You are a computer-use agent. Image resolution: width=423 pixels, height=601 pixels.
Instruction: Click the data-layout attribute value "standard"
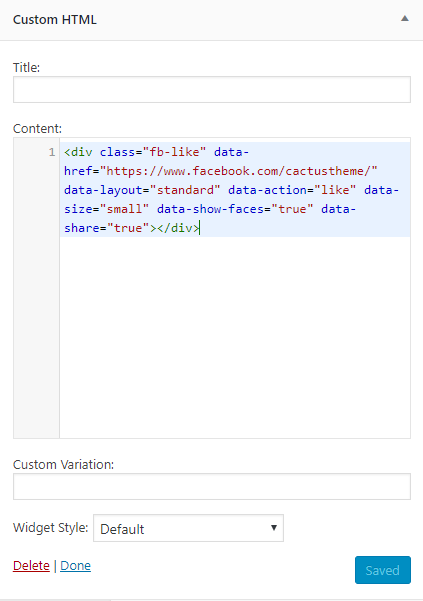(185, 190)
